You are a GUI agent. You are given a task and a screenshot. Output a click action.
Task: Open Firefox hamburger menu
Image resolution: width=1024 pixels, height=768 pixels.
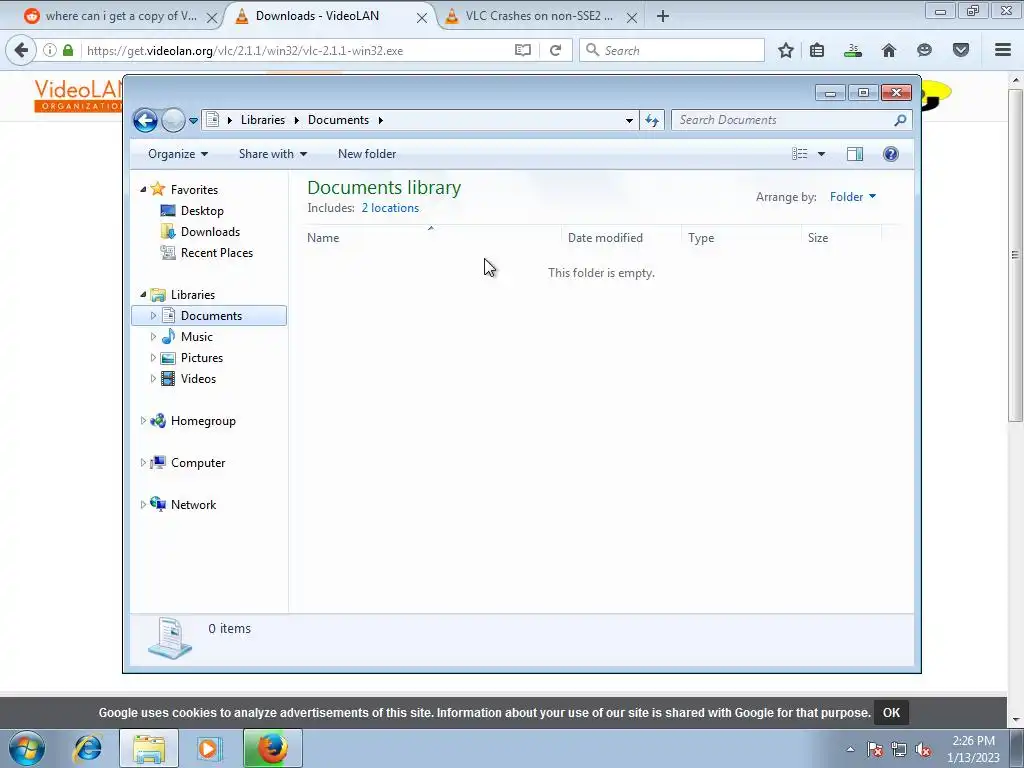point(1003,50)
